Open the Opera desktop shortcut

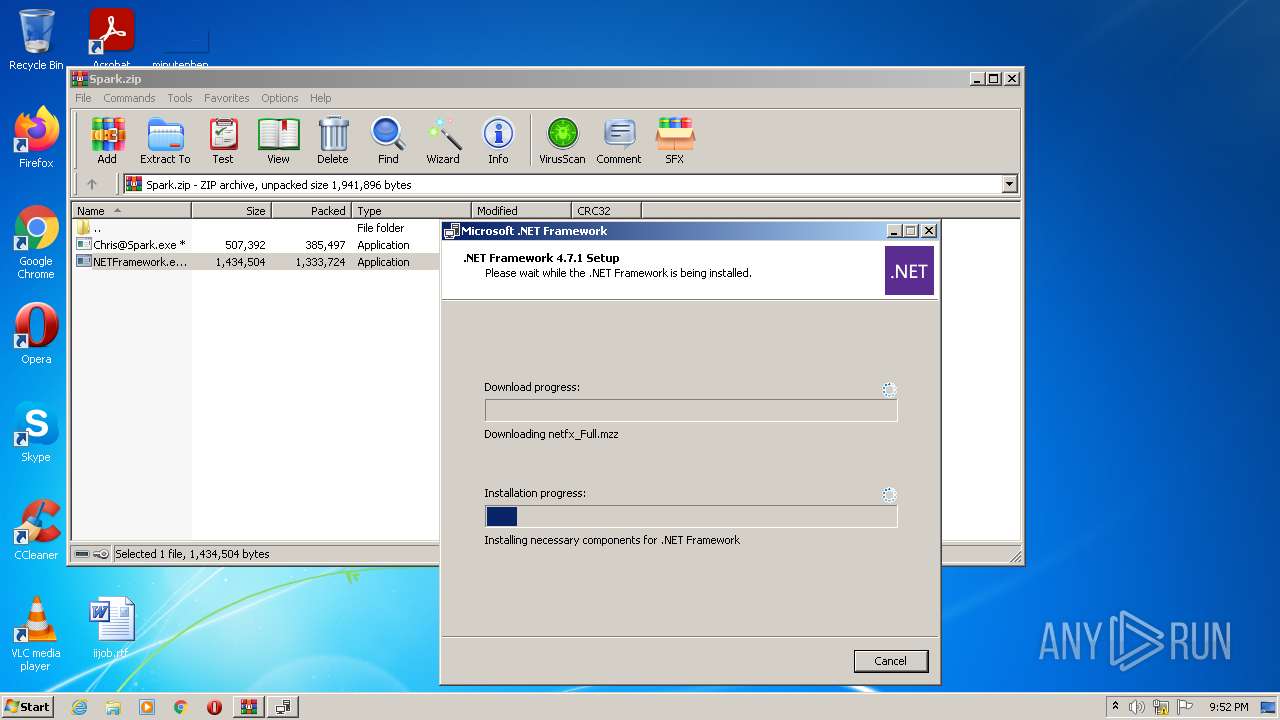pos(36,334)
